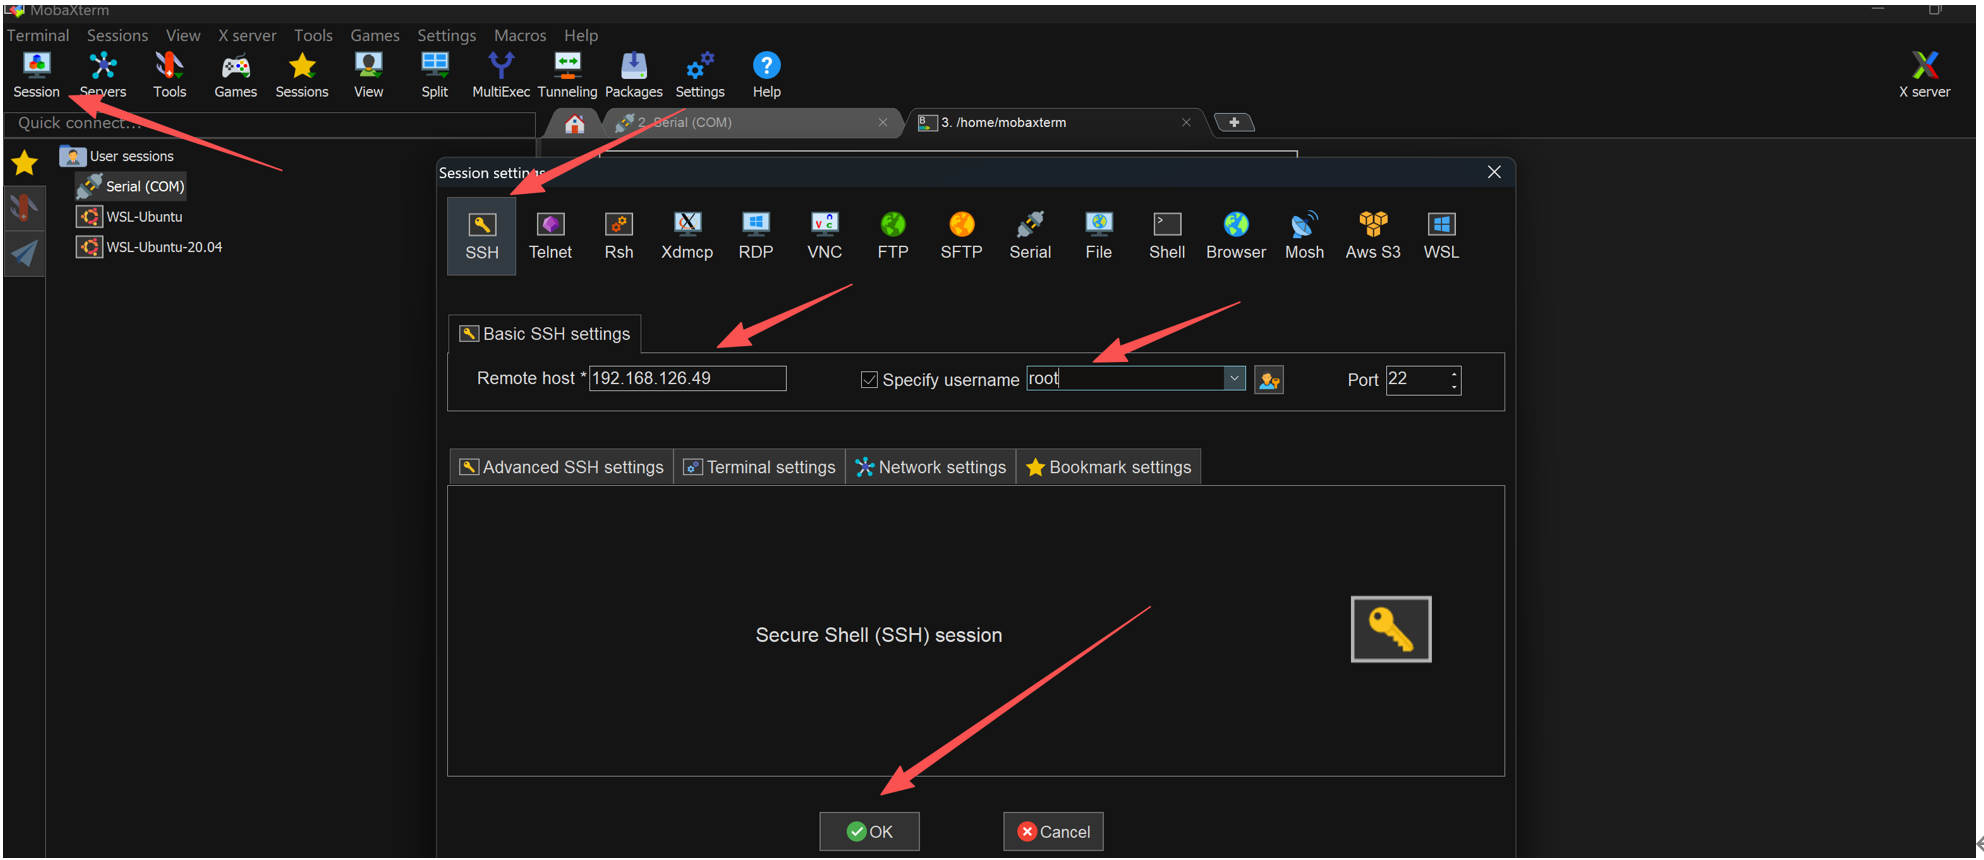Click the Cancel button

[x=1053, y=832]
